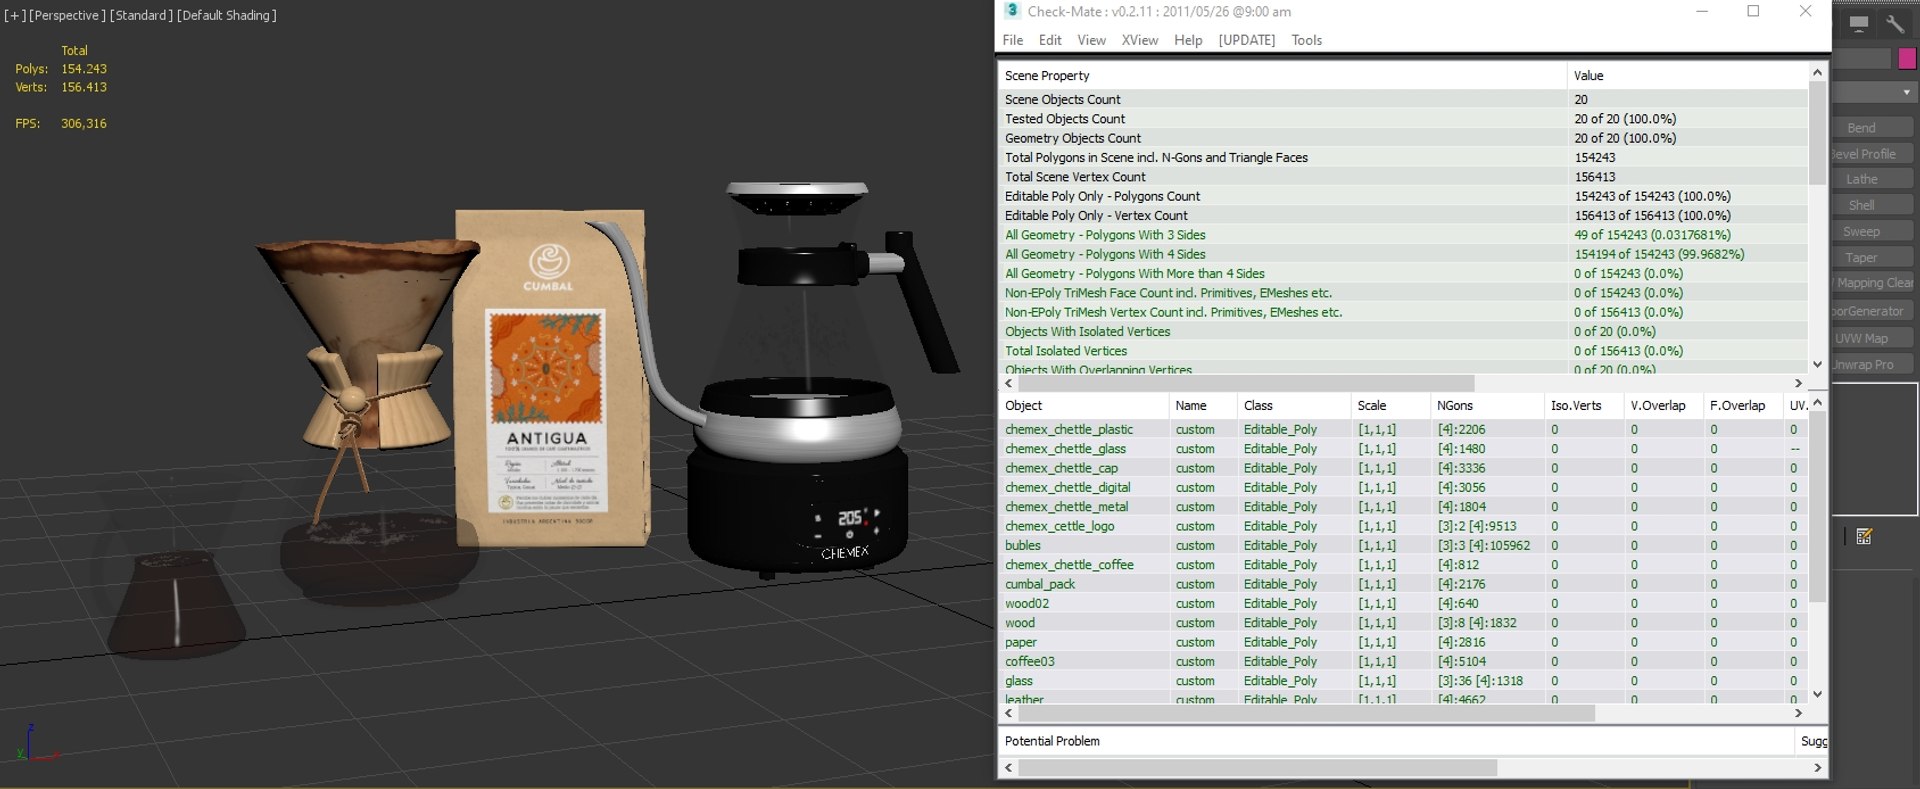Click 'All Geometry - Polygons With 3 Sides' row
Image resolution: width=1920 pixels, height=789 pixels.
pyautogui.click(x=1402, y=235)
